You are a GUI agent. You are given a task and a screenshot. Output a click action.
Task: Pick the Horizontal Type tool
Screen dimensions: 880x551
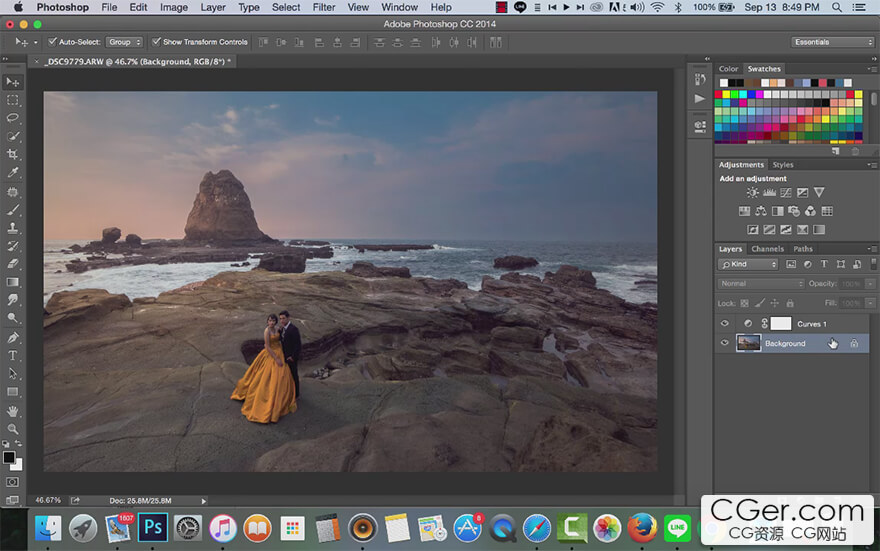pos(13,355)
